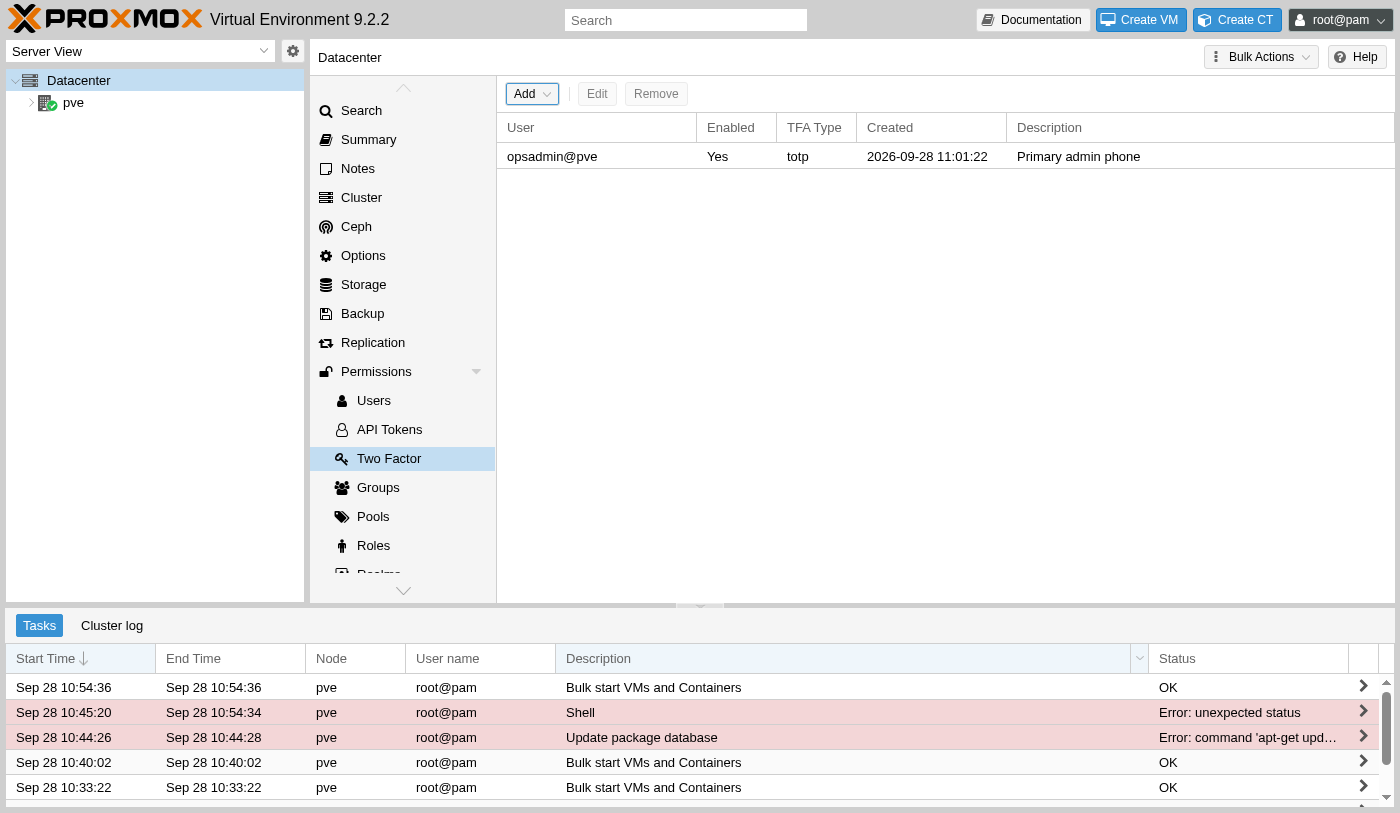The width and height of the screenshot is (1400, 813).
Task: Open the Two Factor menu item
Action: click(403, 459)
